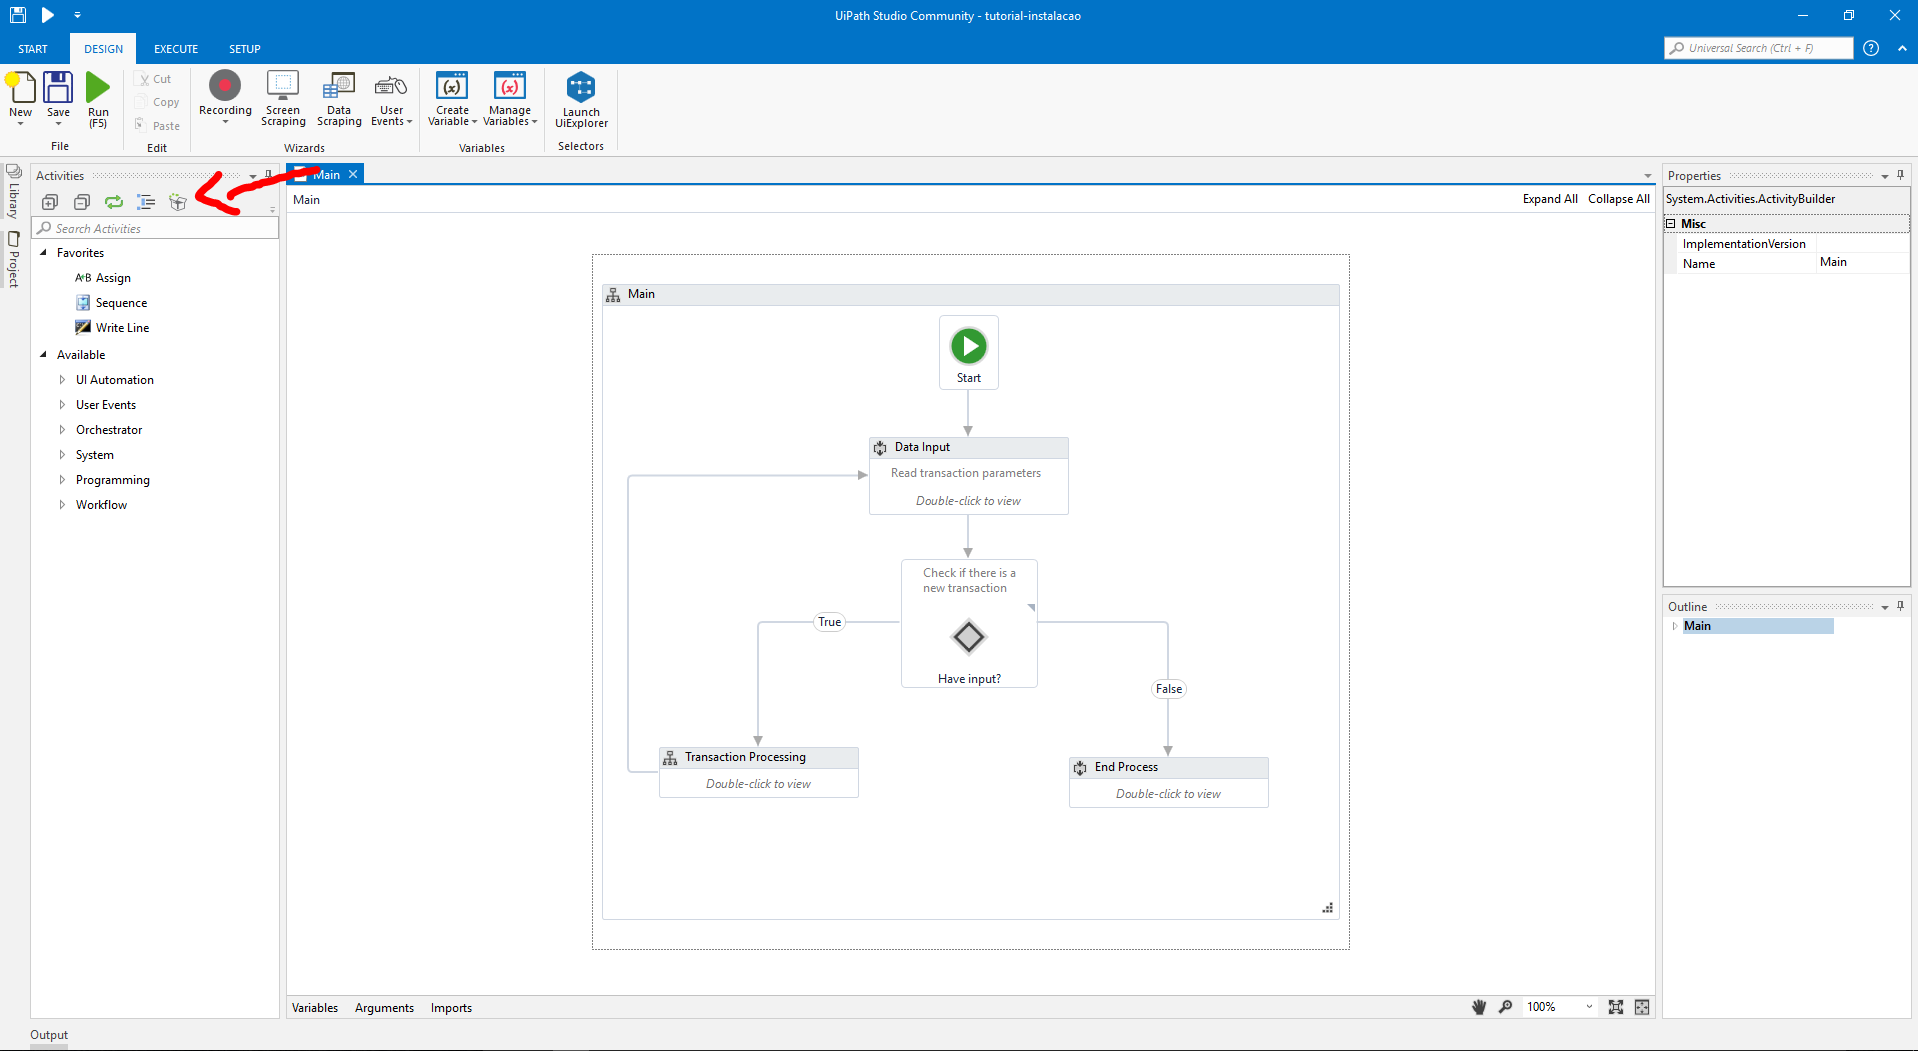This screenshot has width=1918, height=1051.
Task: Expand the User Events category
Action: tap(62, 405)
